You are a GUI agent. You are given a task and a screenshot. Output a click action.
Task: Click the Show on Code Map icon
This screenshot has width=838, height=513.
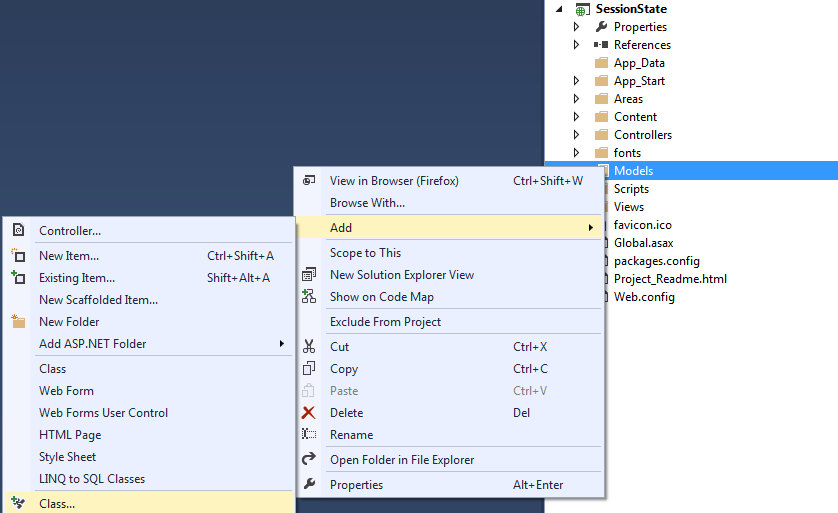click(309, 297)
